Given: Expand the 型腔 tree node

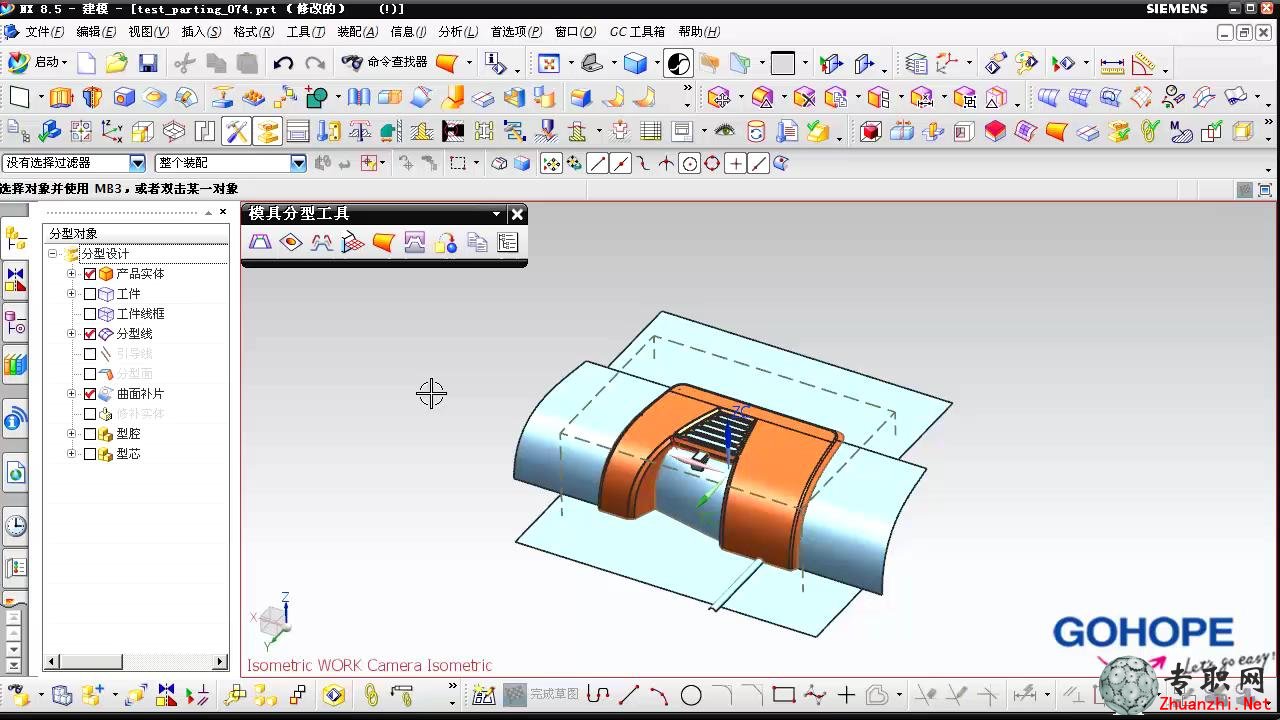Looking at the screenshot, I should pyautogui.click(x=71, y=434).
